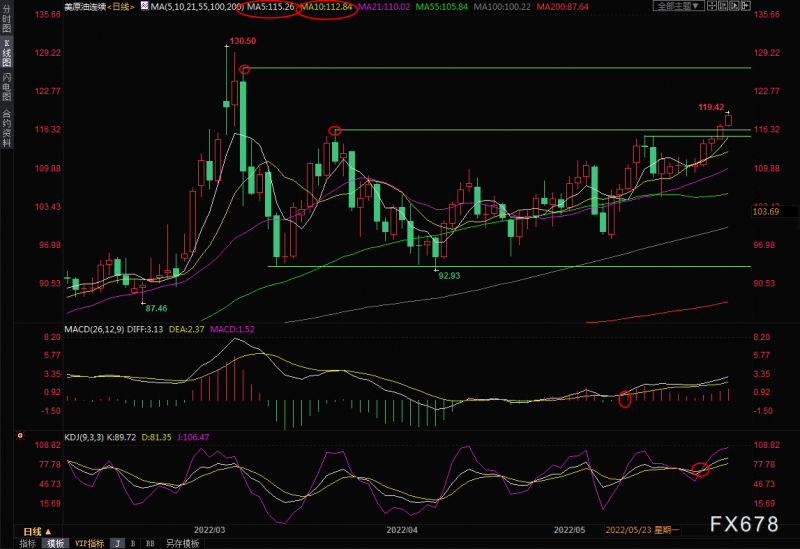This screenshot has height=549, width=800.
Task: Click the MA100:100.22 value label
Action: [x=502, y=7]
